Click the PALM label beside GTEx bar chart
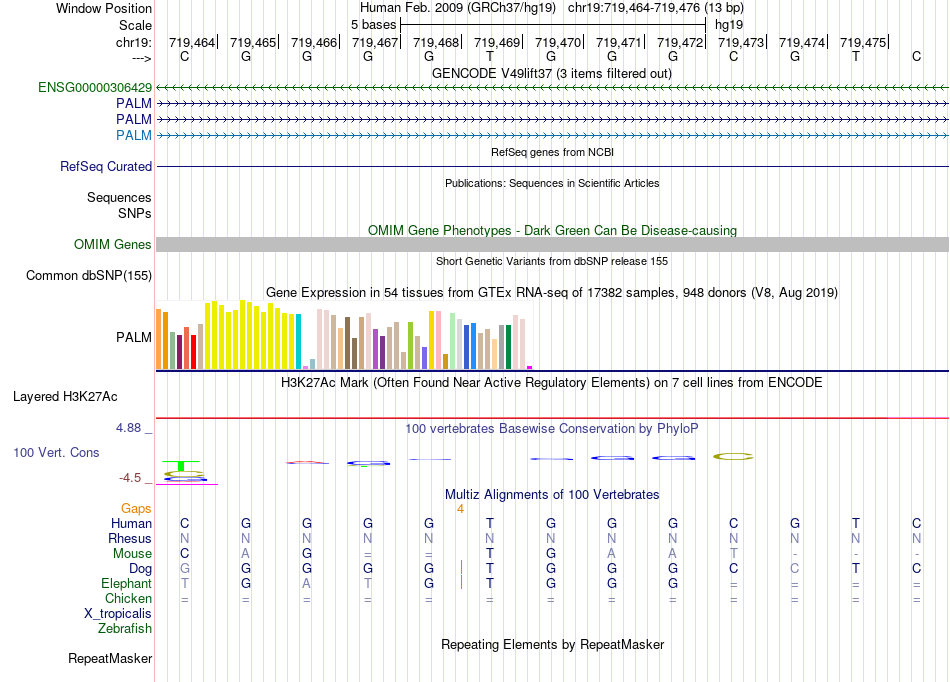This screenshot has height=682, width=950. point(134,337)
